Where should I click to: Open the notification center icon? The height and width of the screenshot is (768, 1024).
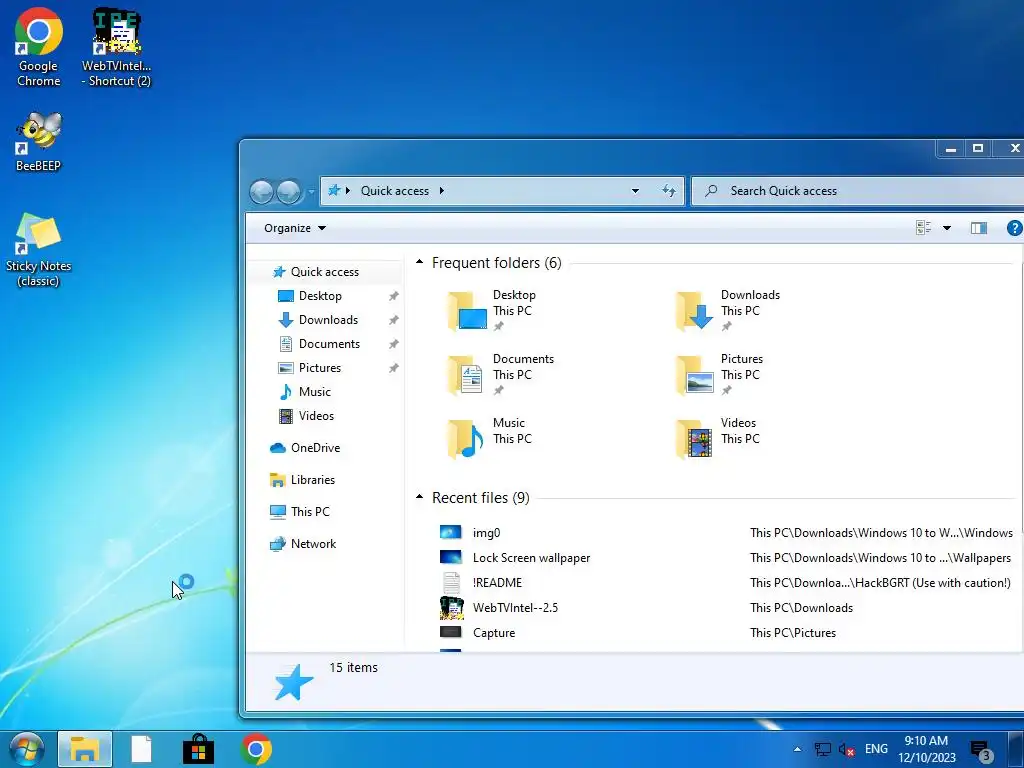click(981, 750)
